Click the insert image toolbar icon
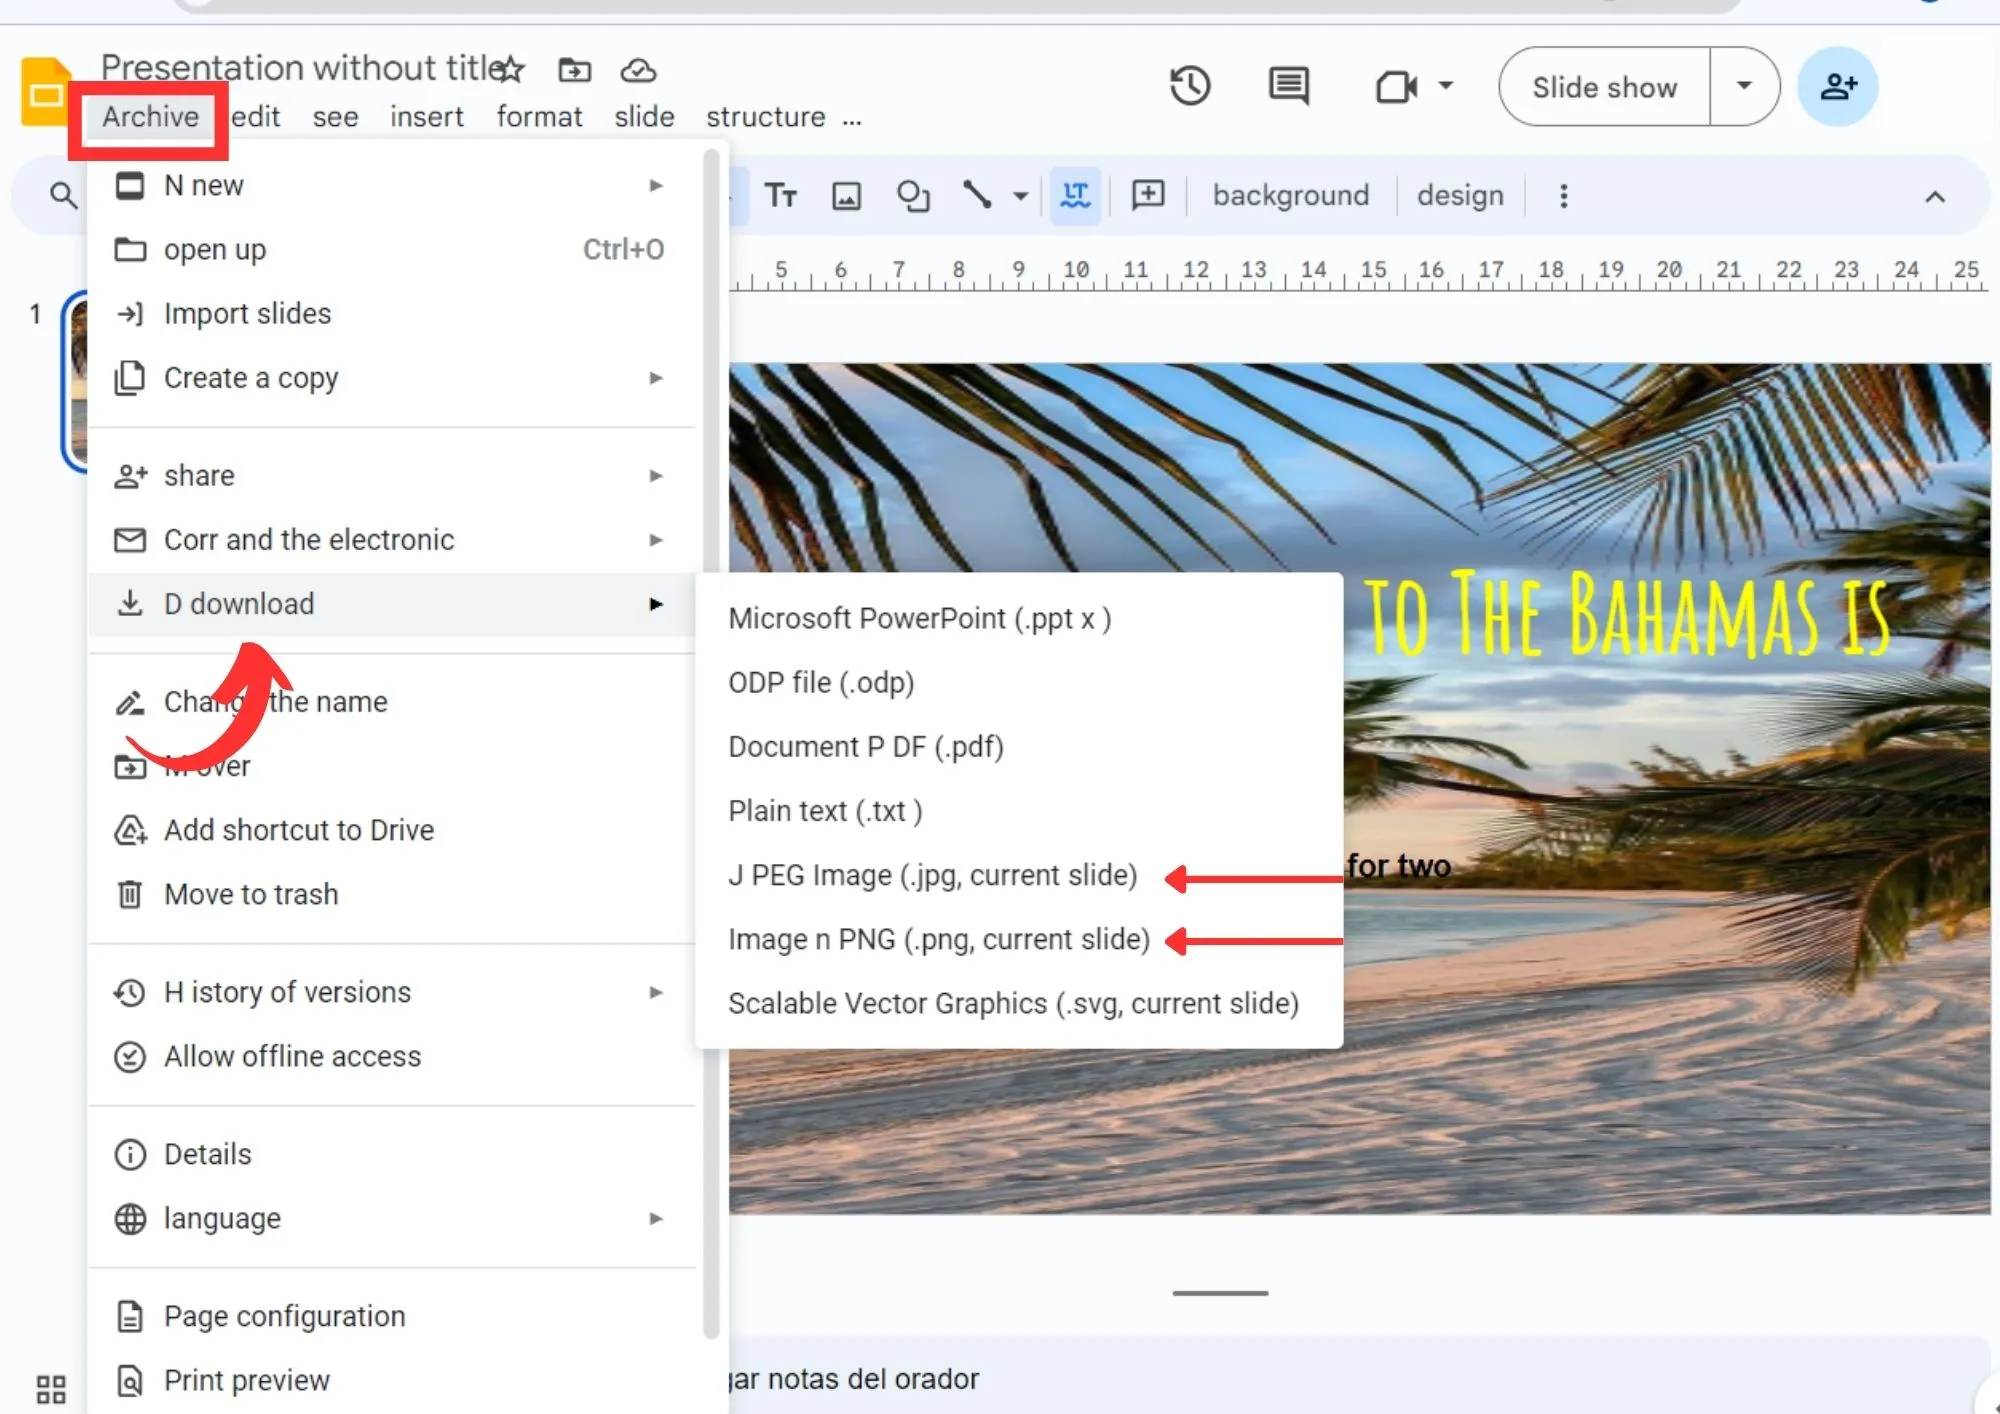Image resolution: width=2000 pixels, height=1414 pixels. 846,196
